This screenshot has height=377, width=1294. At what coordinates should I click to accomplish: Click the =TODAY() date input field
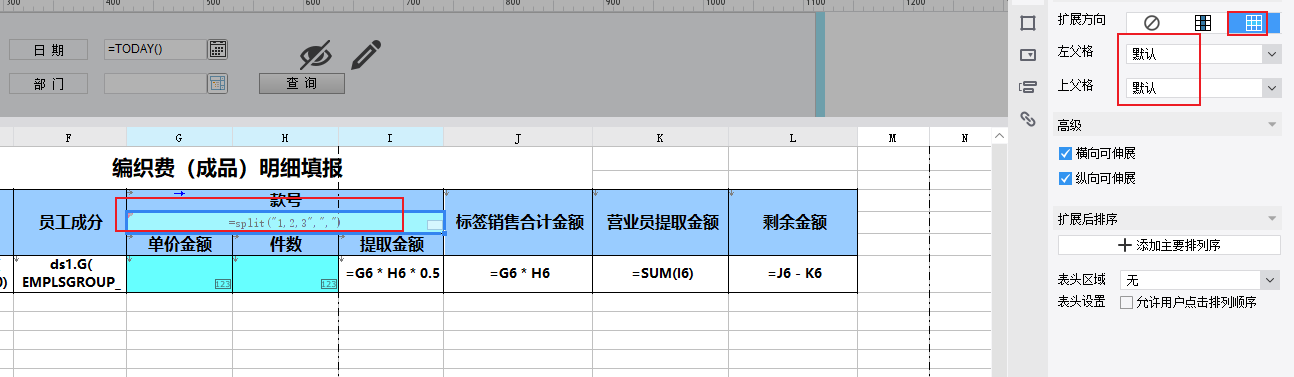coord(155,49)
